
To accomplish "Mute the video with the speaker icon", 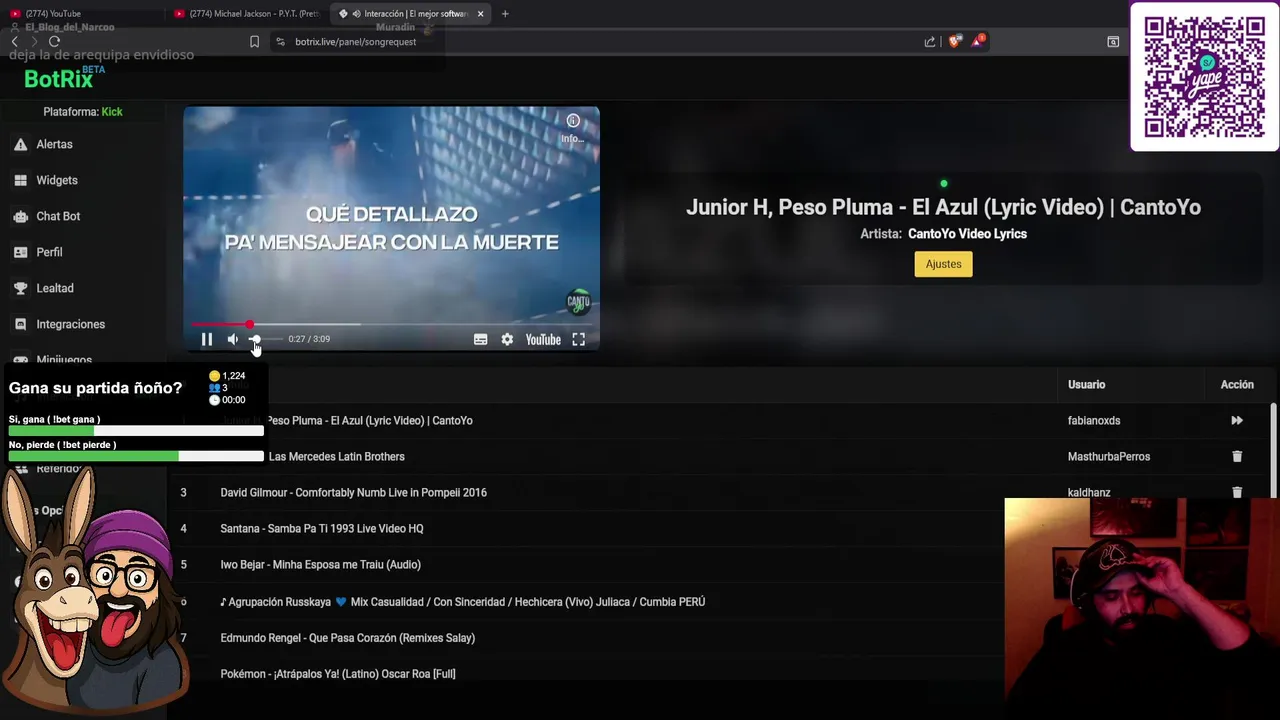I will [x=232, y=340].
